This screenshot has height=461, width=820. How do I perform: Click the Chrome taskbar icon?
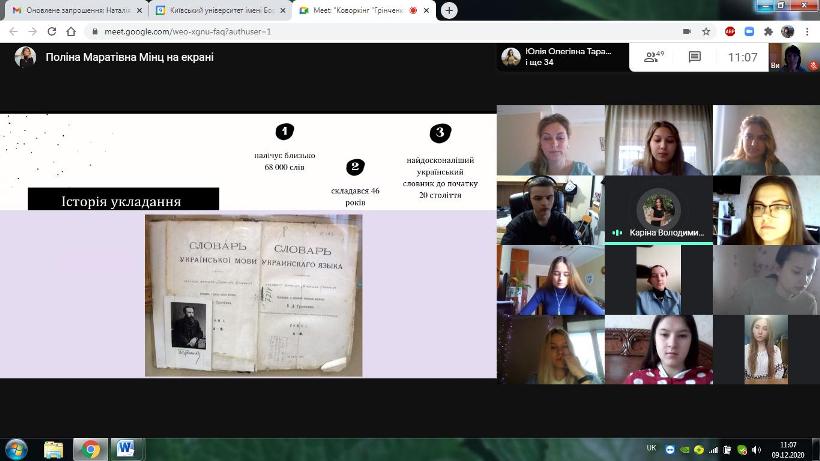[x=90, y=450]
